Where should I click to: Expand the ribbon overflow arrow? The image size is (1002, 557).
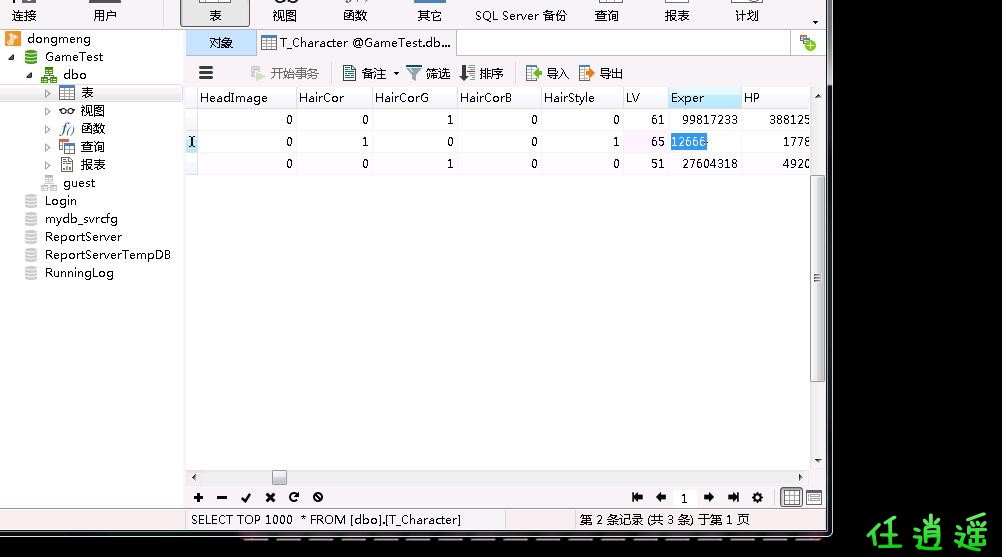pos(815,22)
